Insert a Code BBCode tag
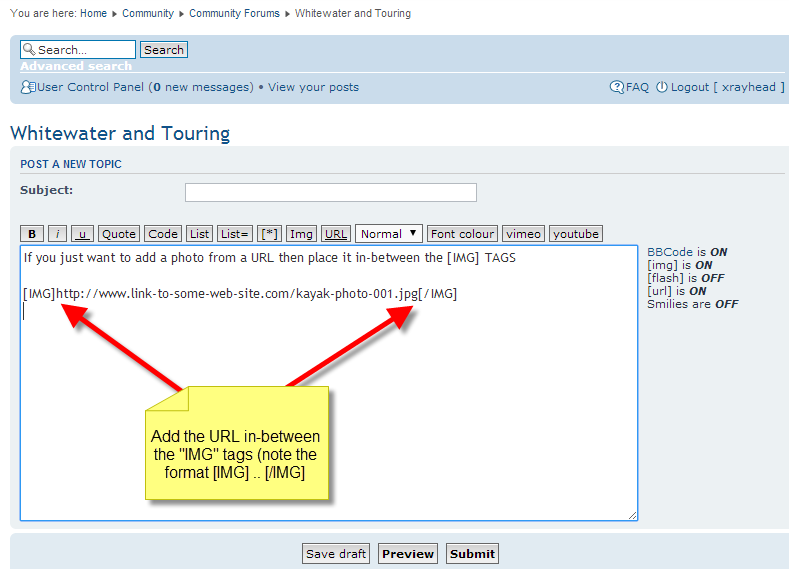The width and height of the screenshot is (789, 569). (163, 234)
